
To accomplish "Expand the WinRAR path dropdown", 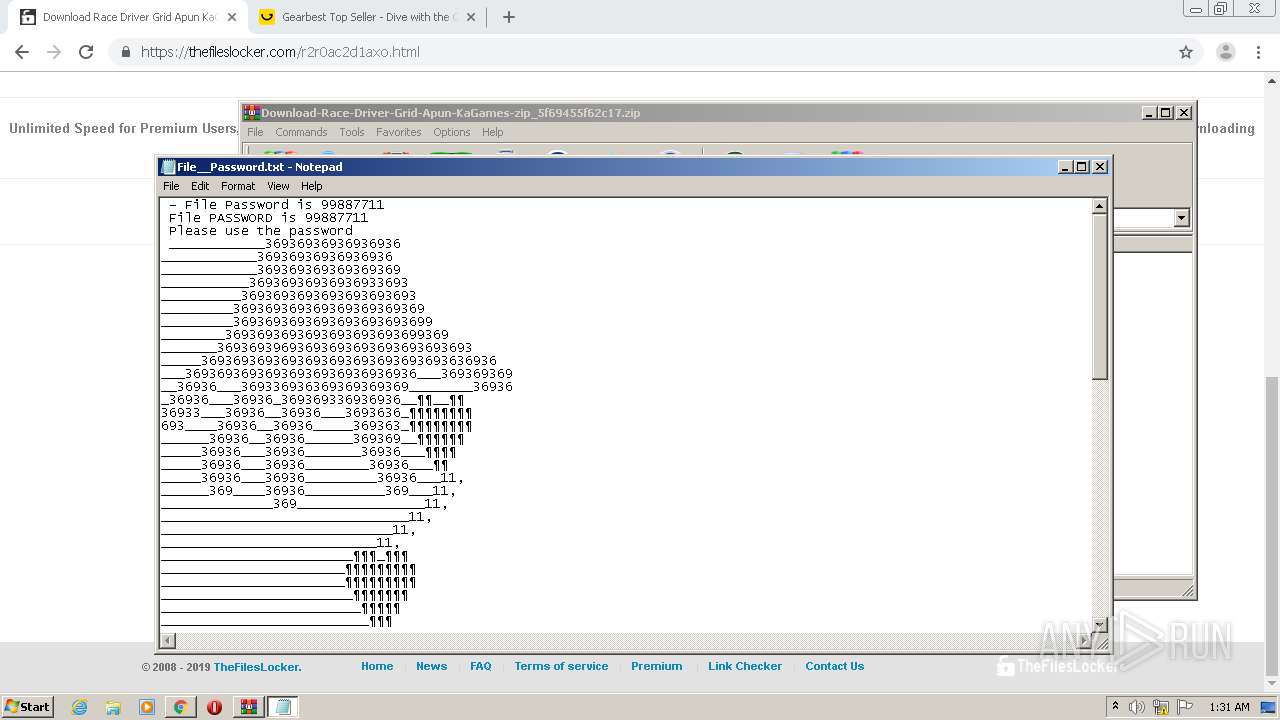I will click(x=1181, y=218).
